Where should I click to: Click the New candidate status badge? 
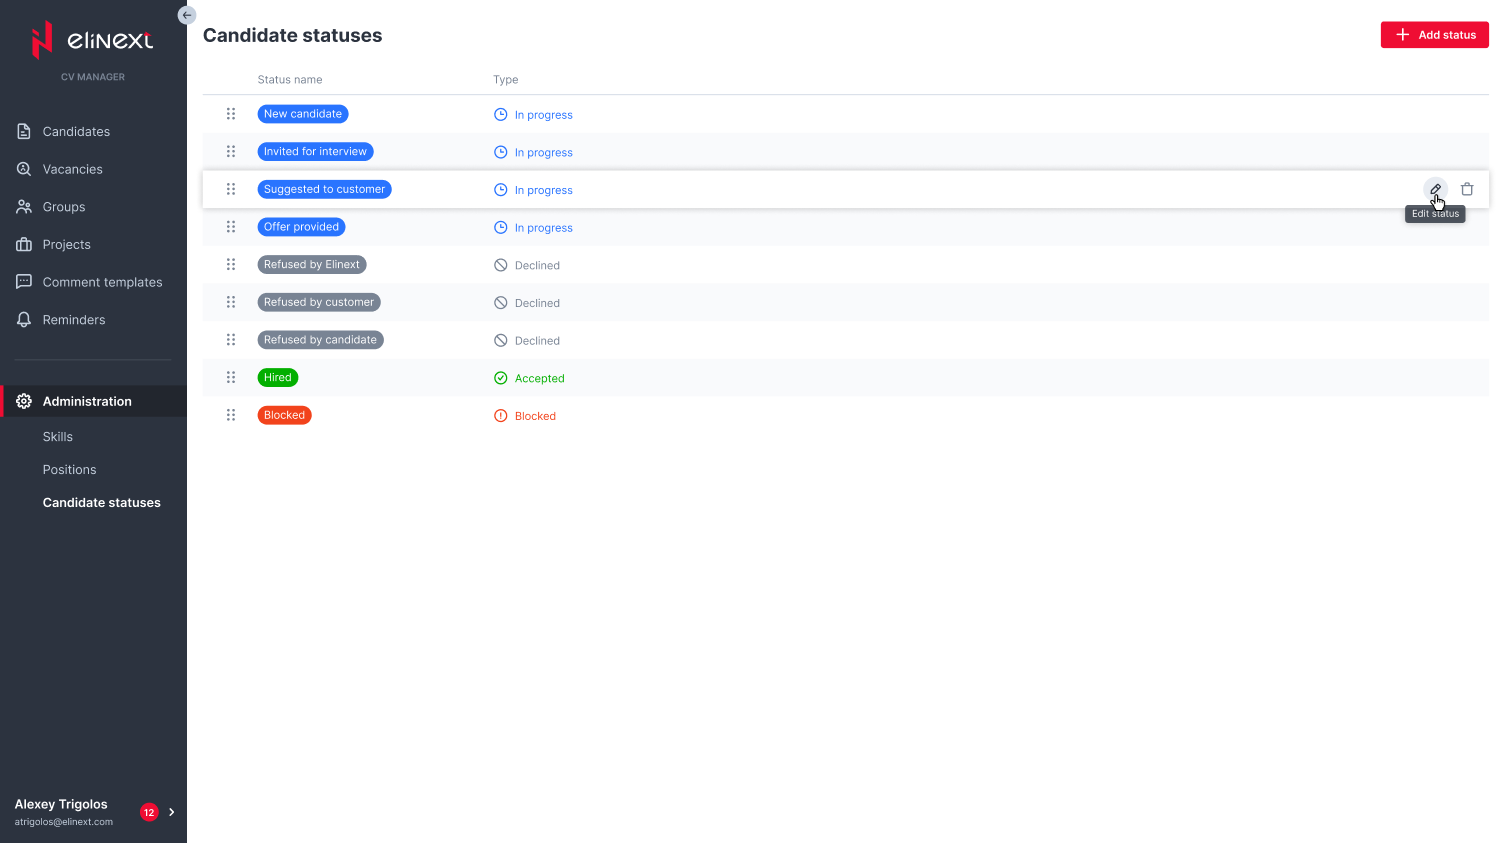click(x=303, y=114)
